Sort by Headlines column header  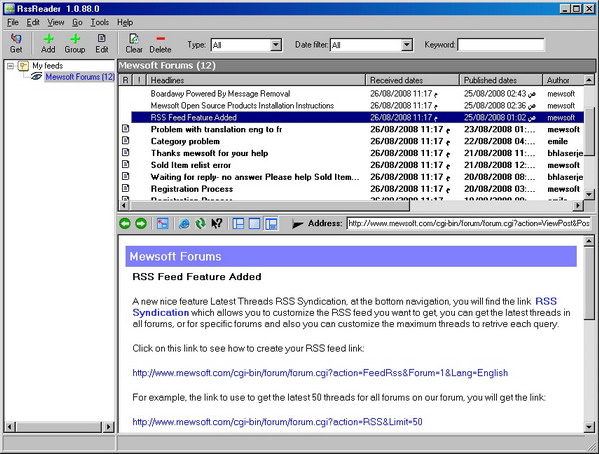click(x=256, y=80)
